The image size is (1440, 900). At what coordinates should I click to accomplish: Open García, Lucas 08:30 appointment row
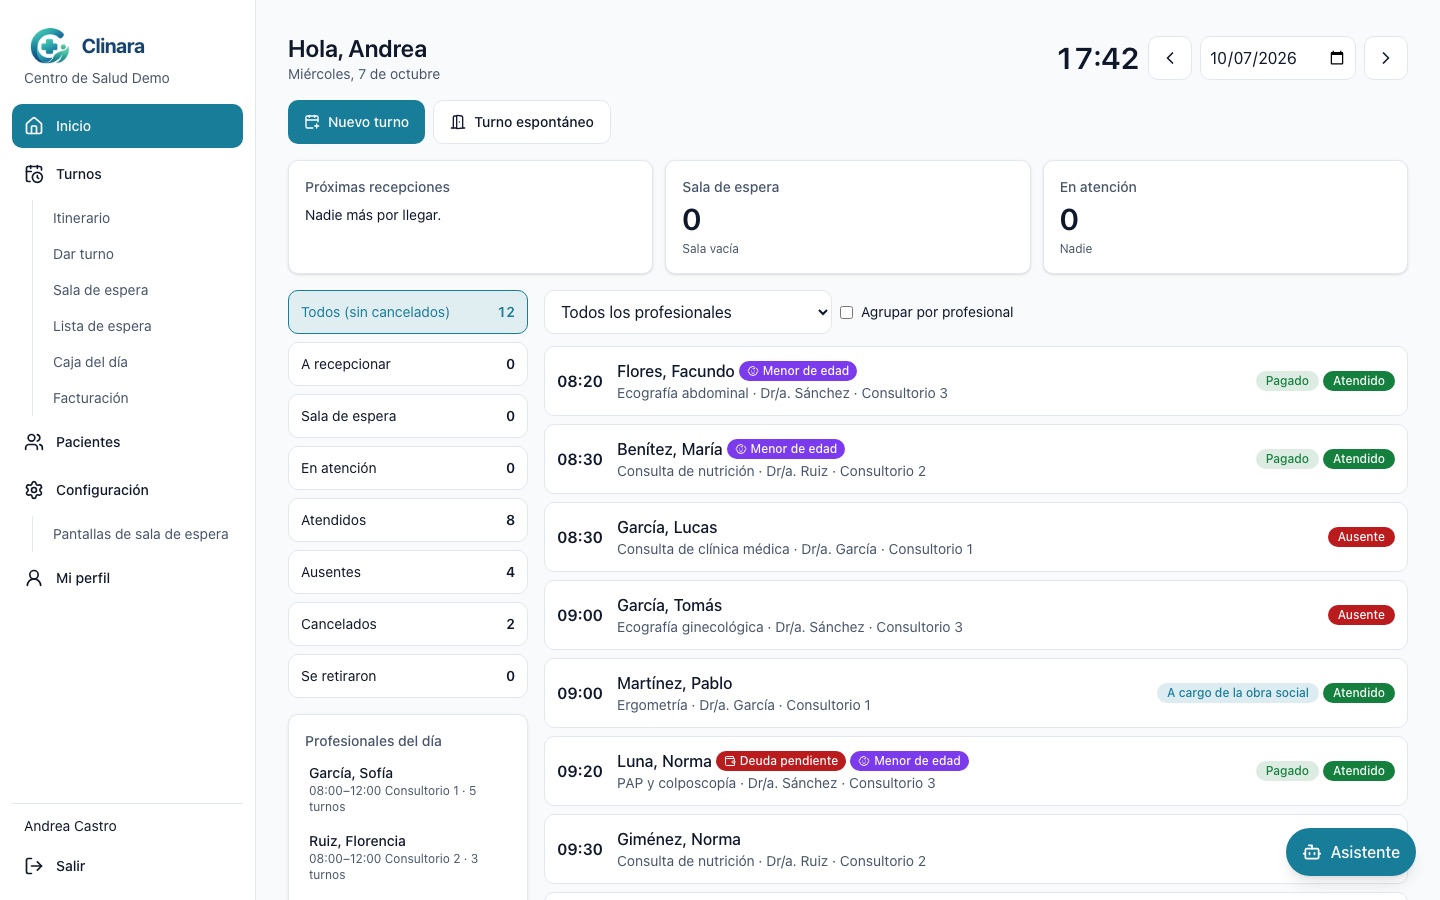click(976, 537)
